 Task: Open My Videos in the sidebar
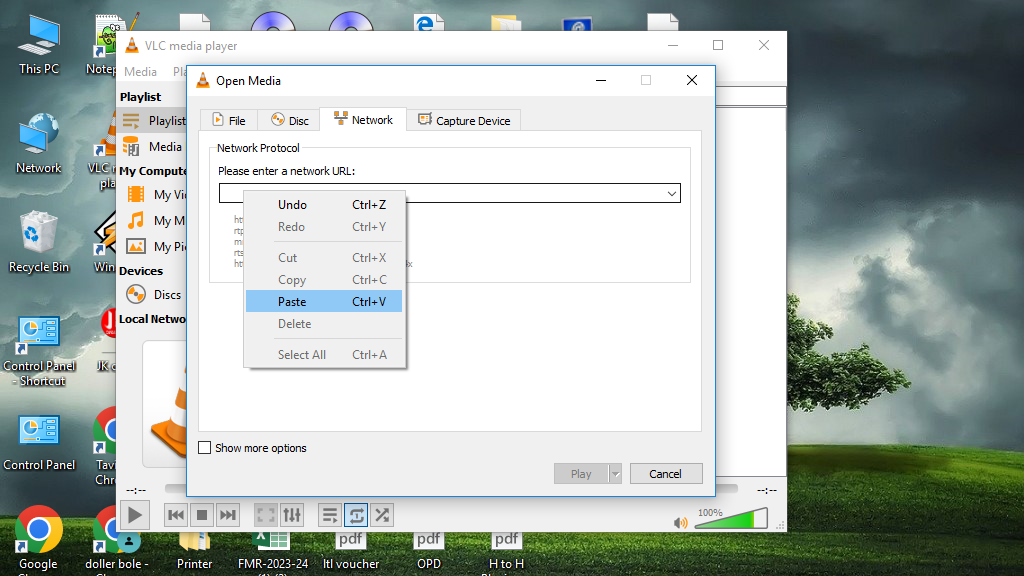tap(155, 195)
